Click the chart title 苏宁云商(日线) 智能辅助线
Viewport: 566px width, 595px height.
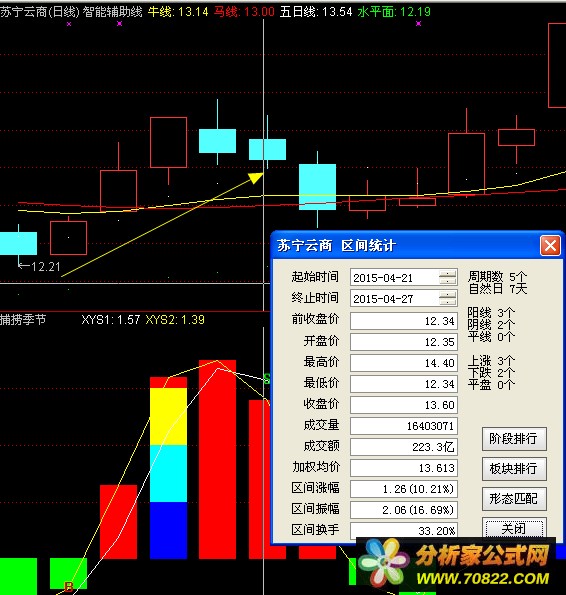tap(71, 12)
